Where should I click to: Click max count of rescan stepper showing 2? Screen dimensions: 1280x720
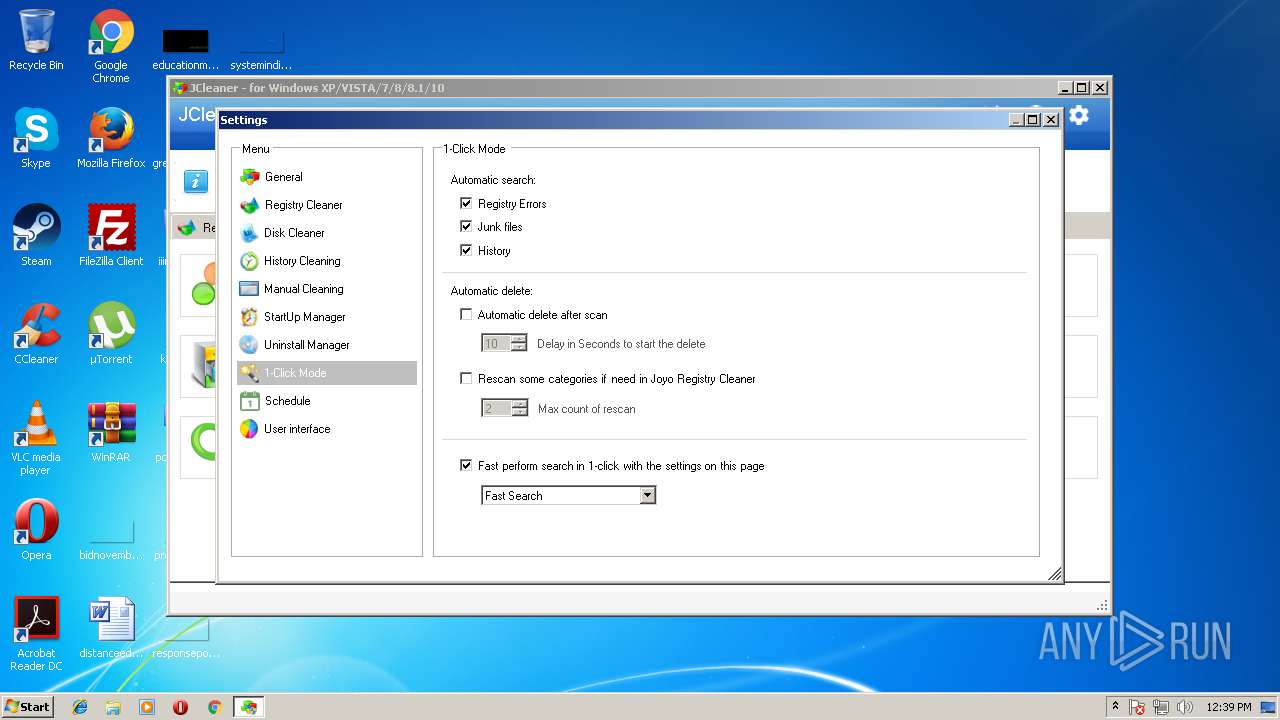coord(518,408)
